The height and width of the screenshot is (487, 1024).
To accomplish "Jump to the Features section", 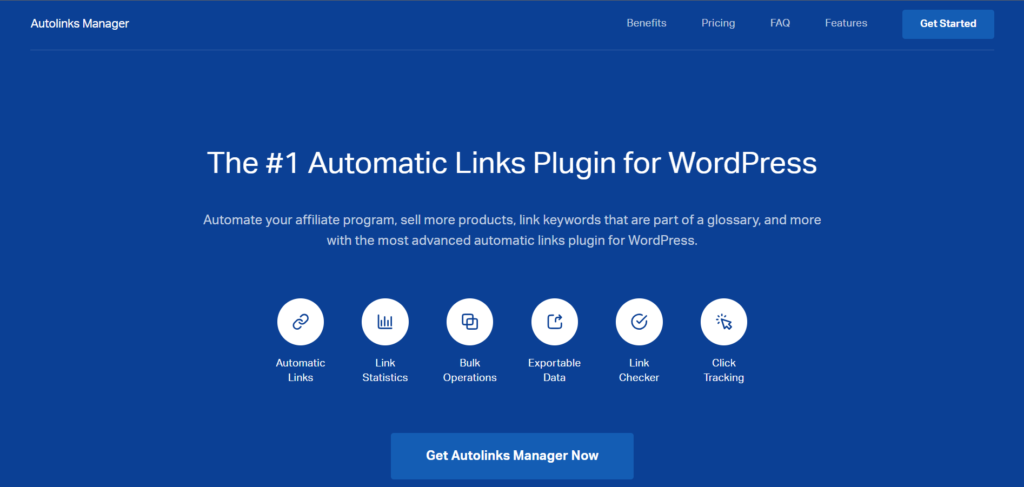I will (846, 23).
